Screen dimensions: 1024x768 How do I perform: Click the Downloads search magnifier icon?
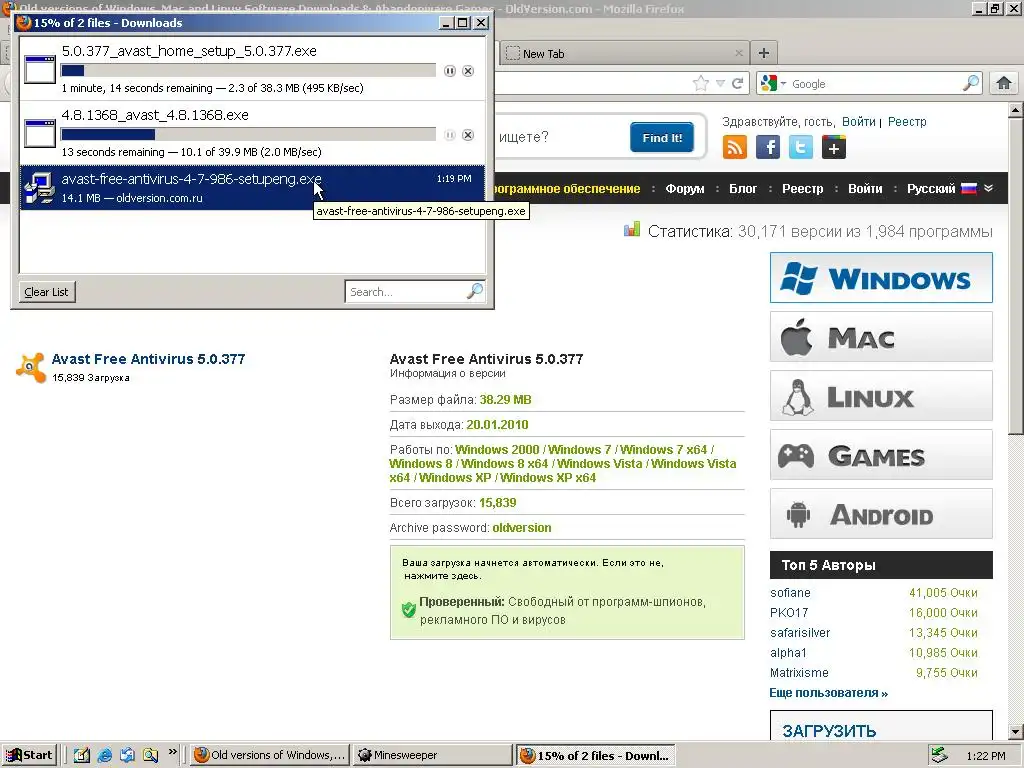[475, 291]
